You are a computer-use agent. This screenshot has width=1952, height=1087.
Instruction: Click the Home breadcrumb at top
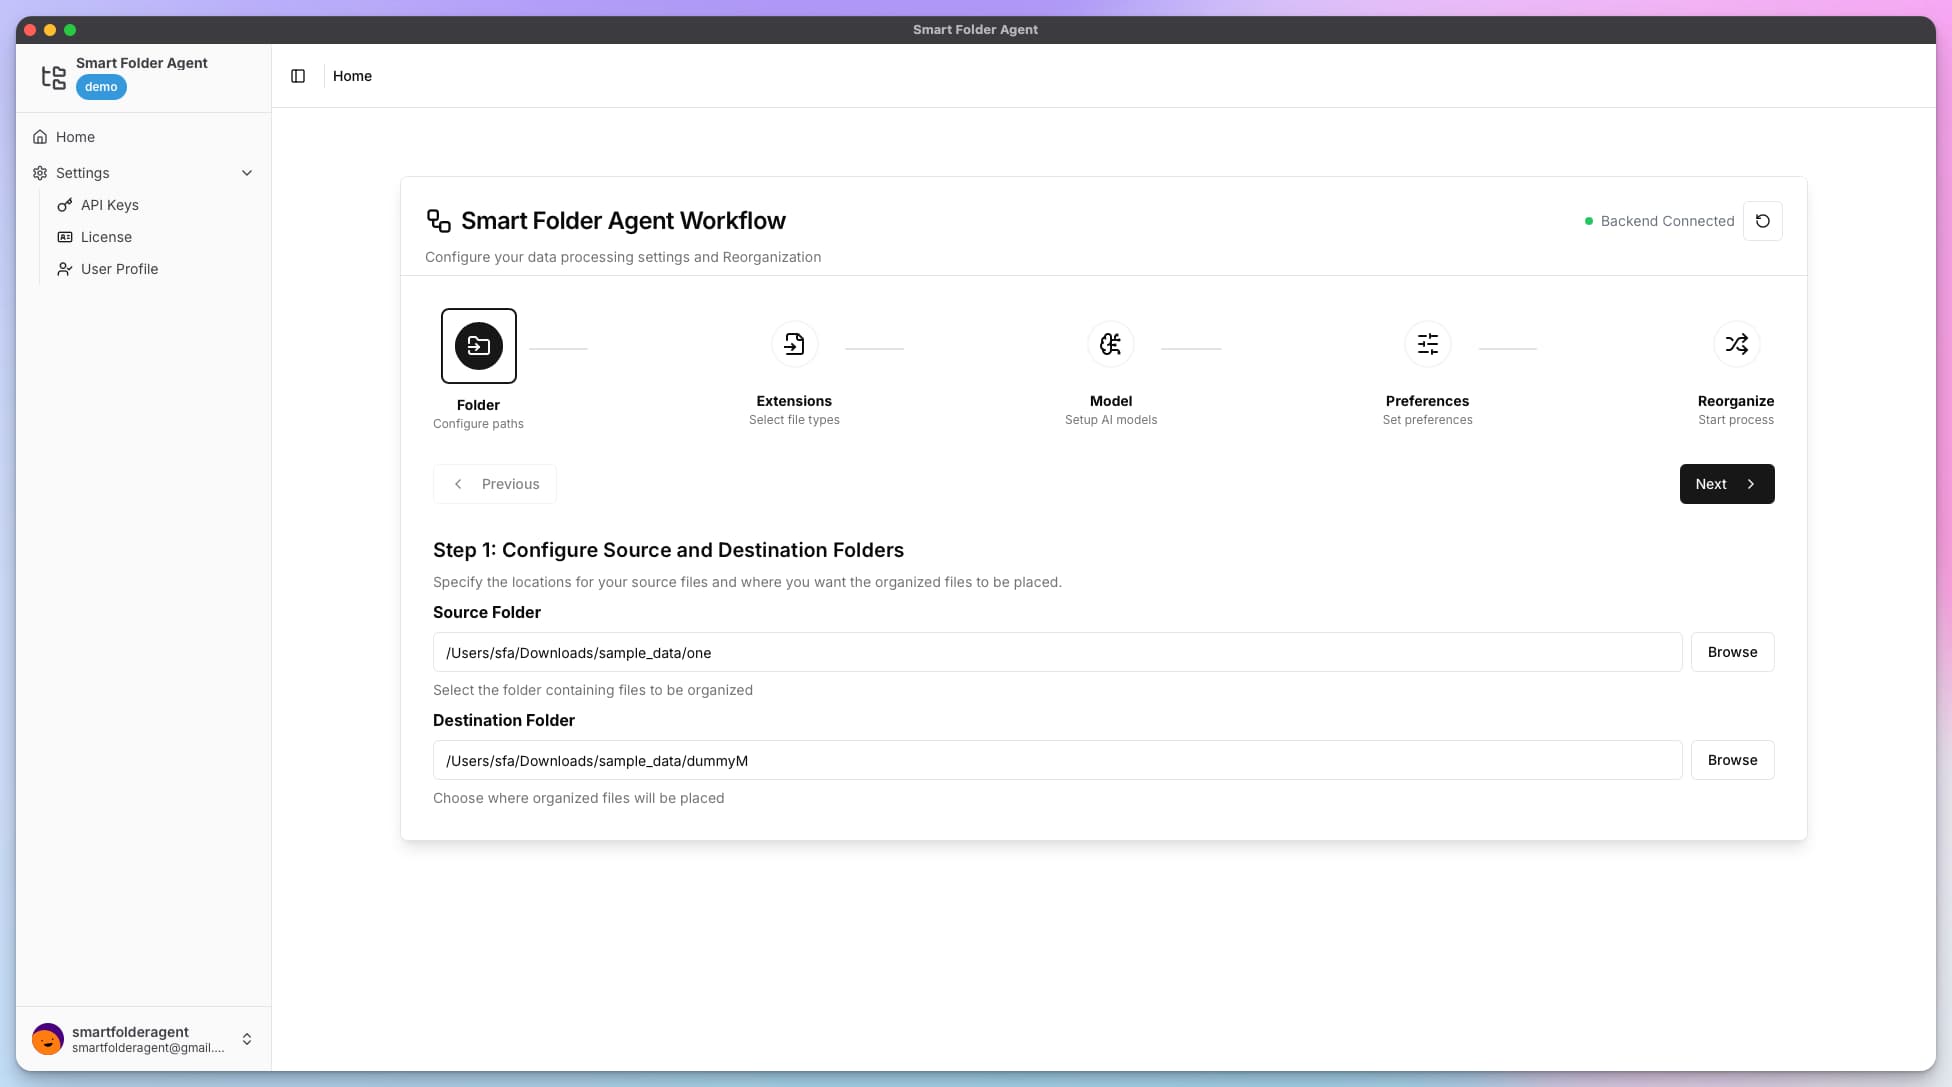tap(352, 76)
